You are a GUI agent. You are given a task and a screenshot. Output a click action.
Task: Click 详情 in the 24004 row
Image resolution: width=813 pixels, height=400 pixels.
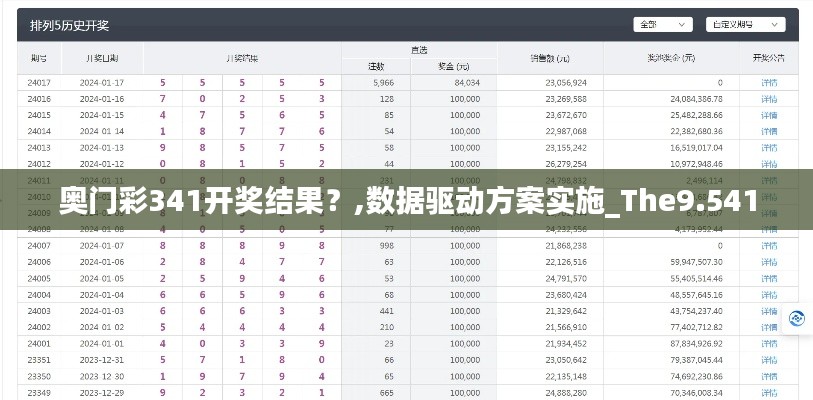(768, 295)
